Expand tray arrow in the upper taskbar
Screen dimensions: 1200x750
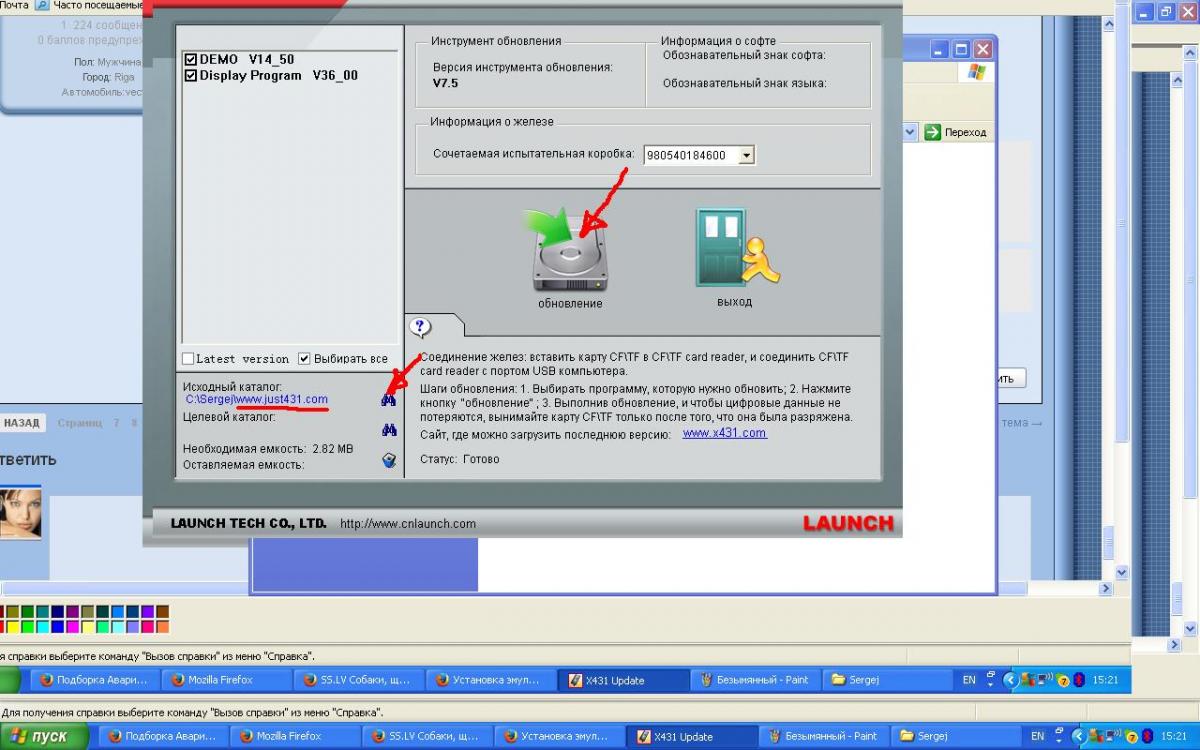pos(1010,680)
